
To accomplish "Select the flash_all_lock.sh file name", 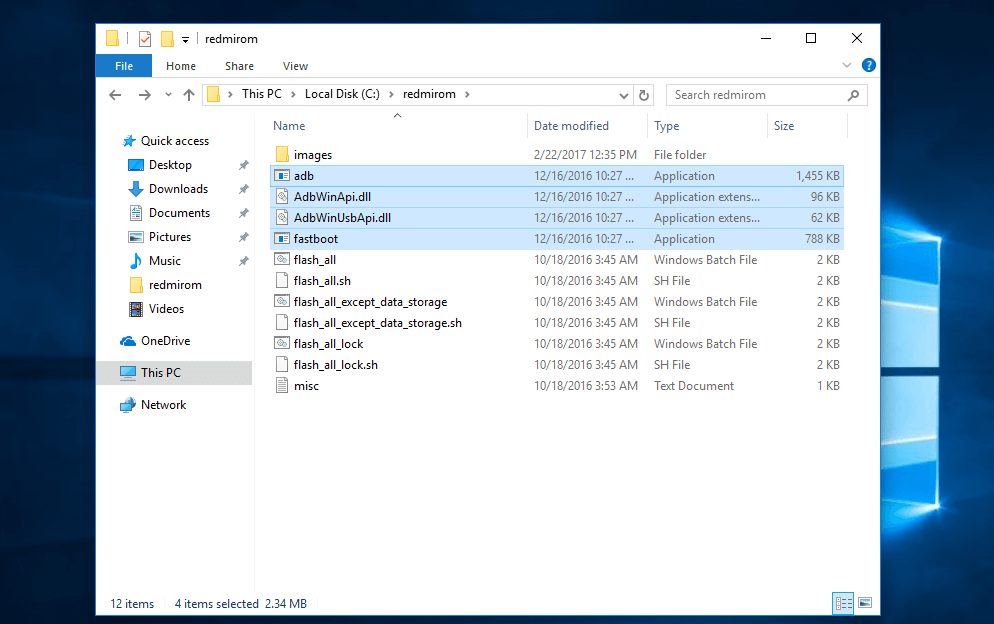I will (335, 365).
